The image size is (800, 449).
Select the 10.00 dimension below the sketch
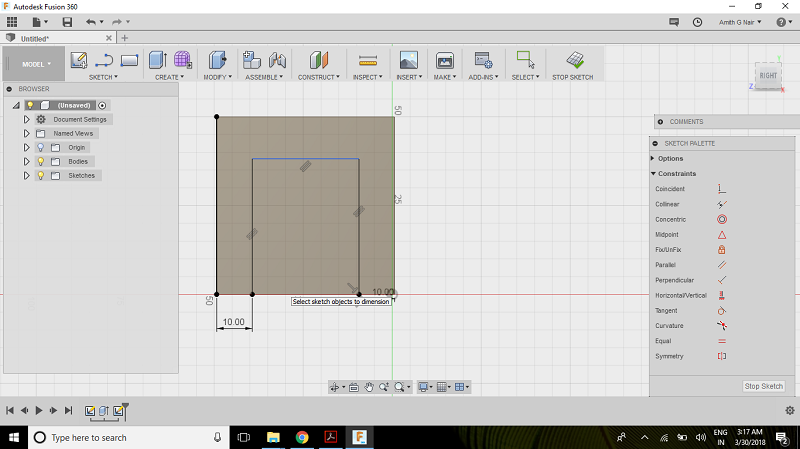pos(234,322)
